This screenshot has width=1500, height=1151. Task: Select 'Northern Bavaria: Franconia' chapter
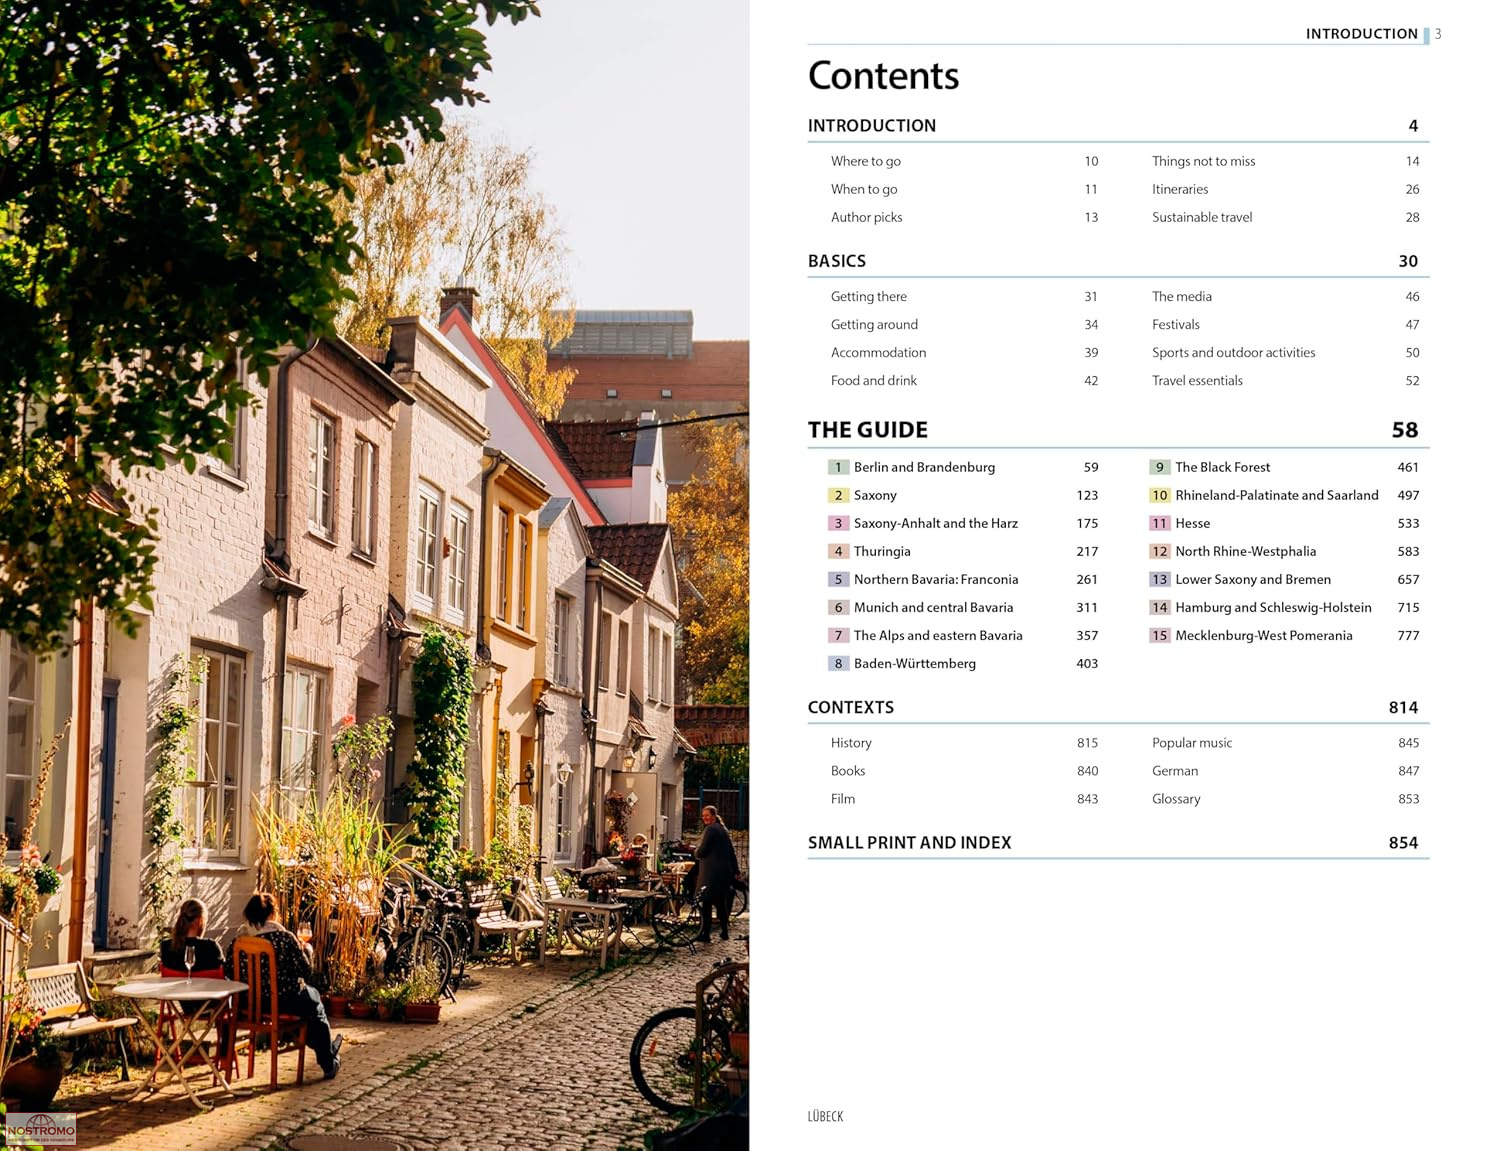coord(936,579)
